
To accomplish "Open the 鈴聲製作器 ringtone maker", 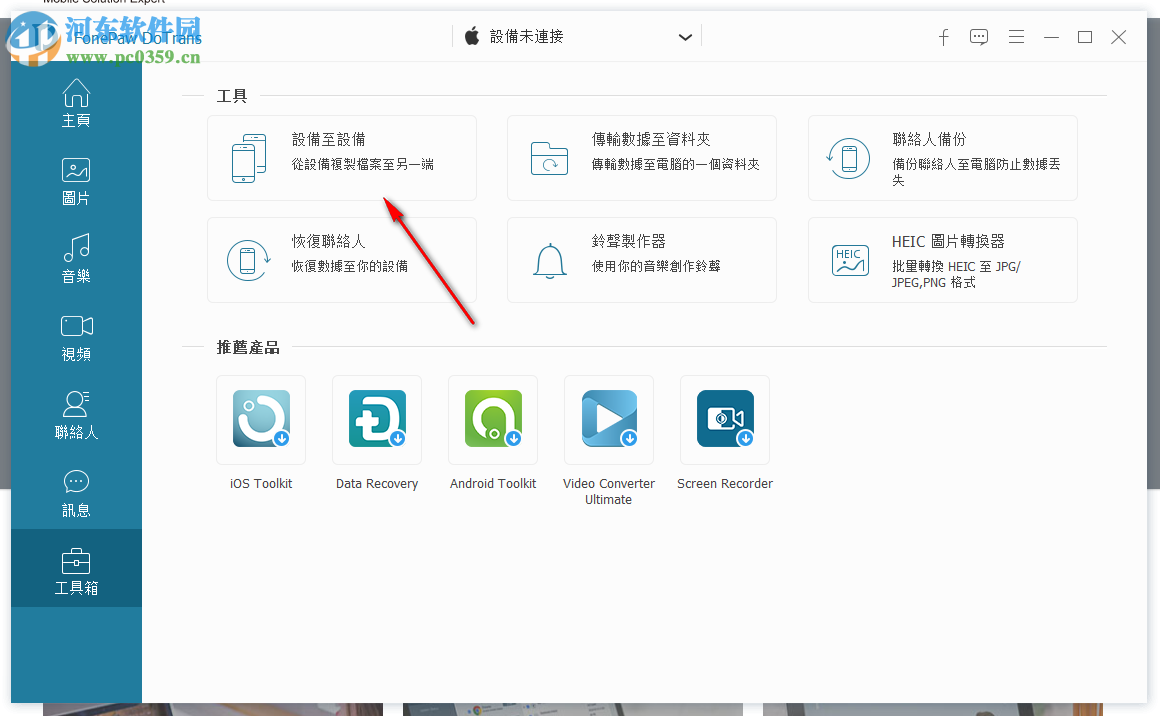I will pos(641,260).
